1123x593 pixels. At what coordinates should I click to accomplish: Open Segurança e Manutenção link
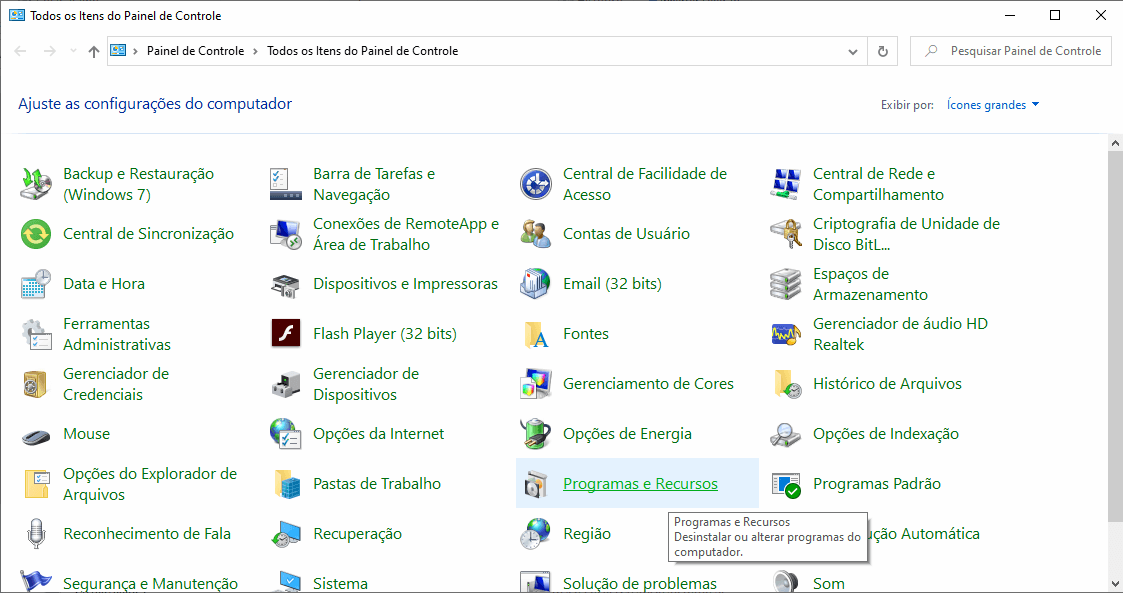tap(150, 584)
